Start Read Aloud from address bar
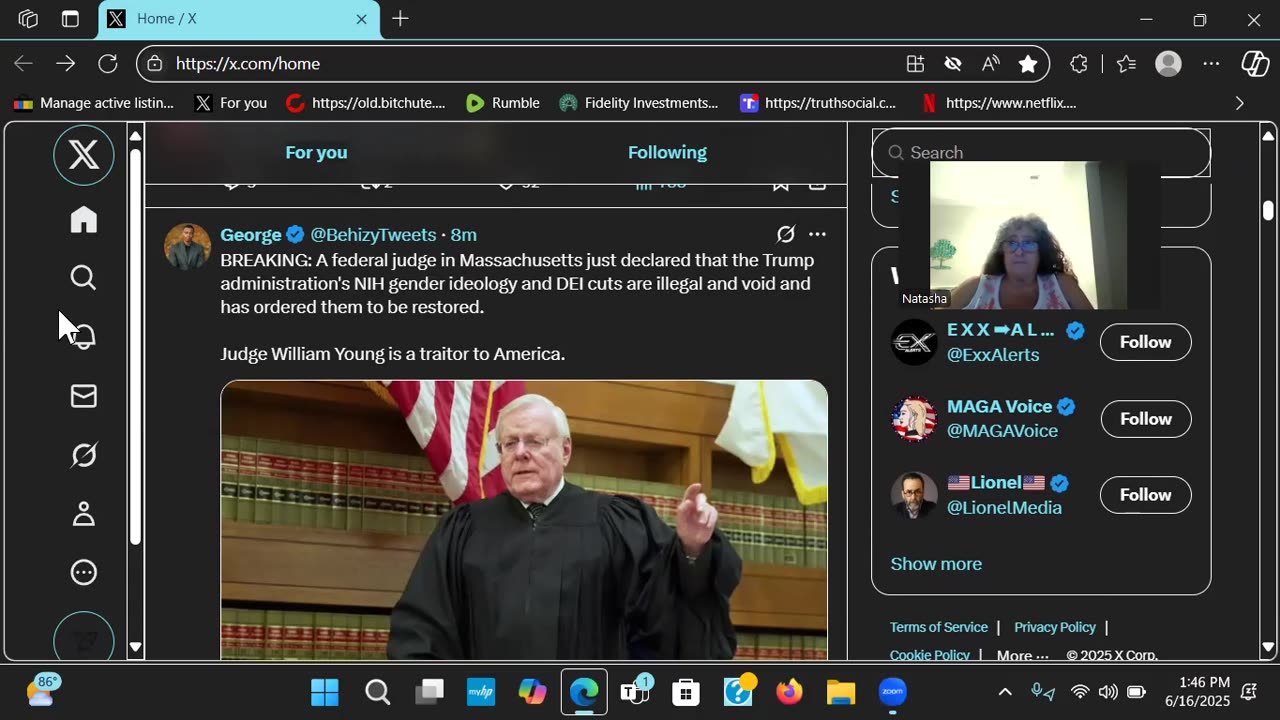Screen dimensions: 1280x720 (990, 64)
